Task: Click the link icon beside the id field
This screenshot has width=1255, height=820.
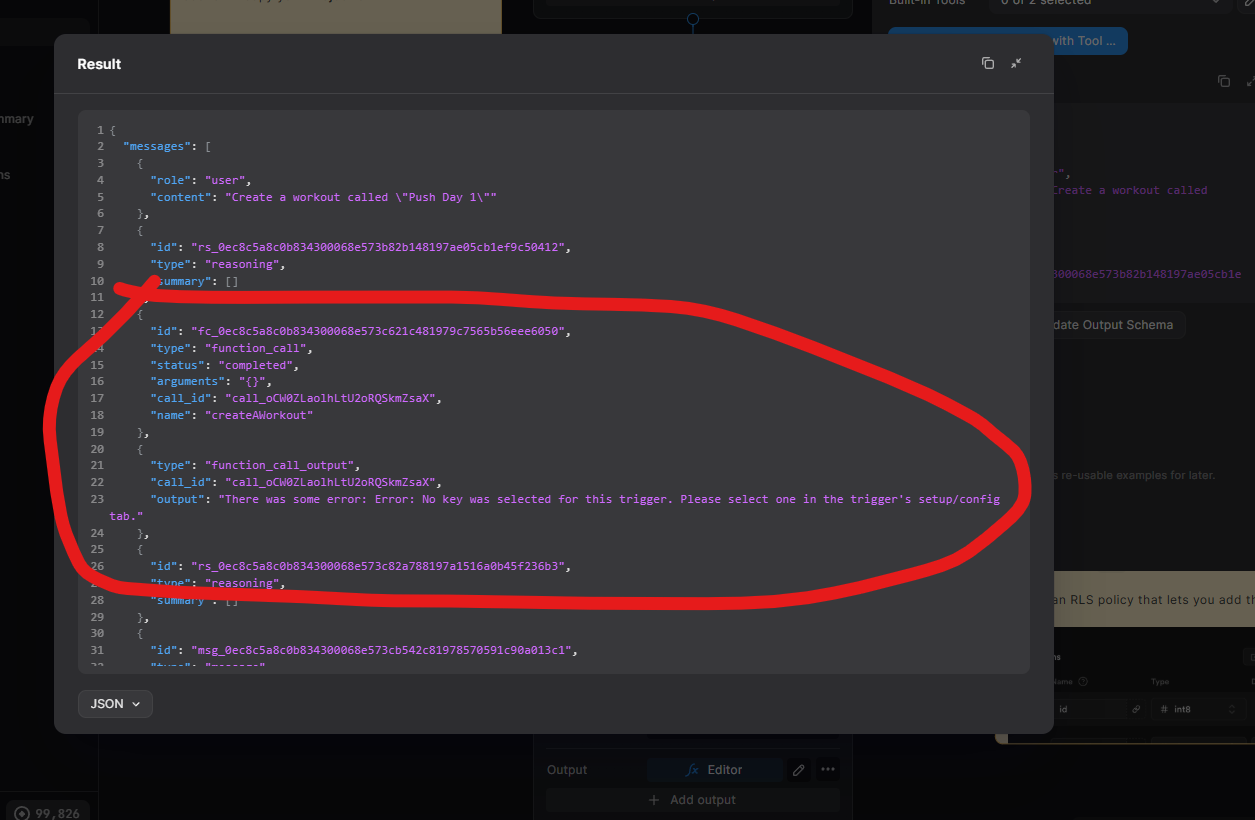Action: [1136, 709]
